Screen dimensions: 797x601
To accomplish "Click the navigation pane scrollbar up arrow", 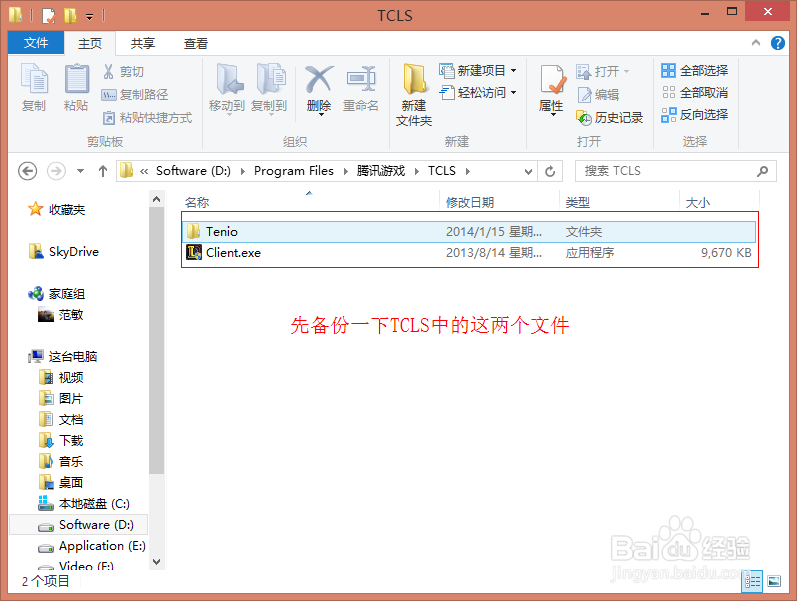I will [x=157, y=199].
